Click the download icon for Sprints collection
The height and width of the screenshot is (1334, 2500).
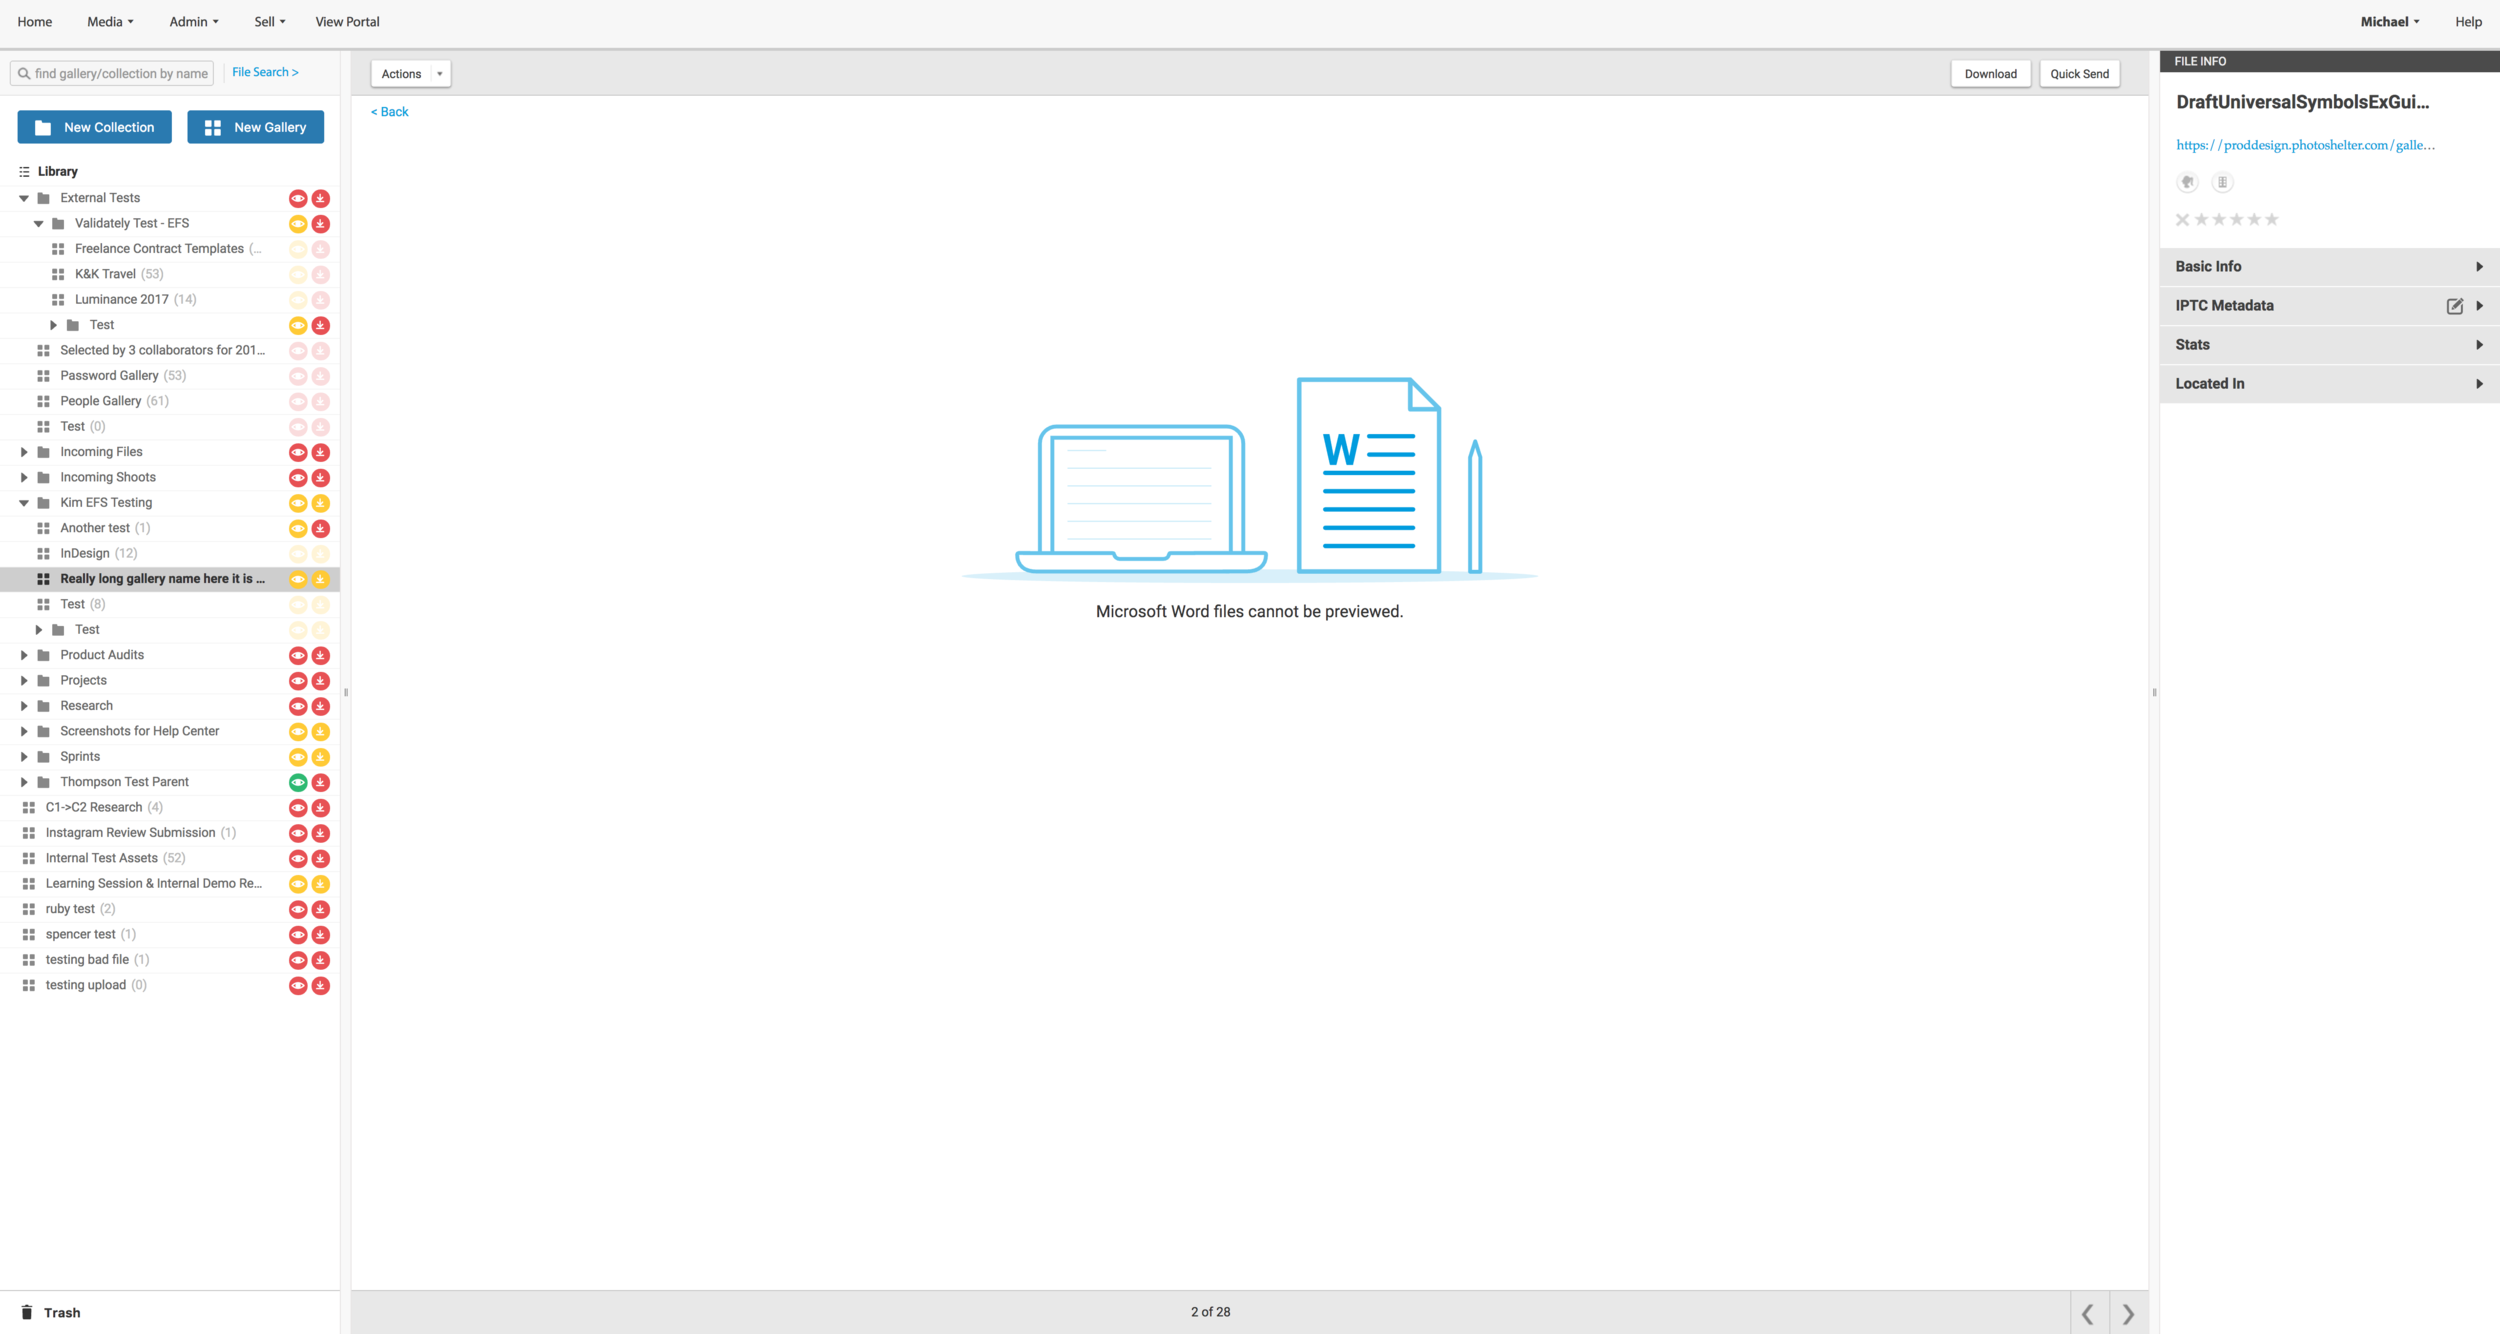coord(320,757)
